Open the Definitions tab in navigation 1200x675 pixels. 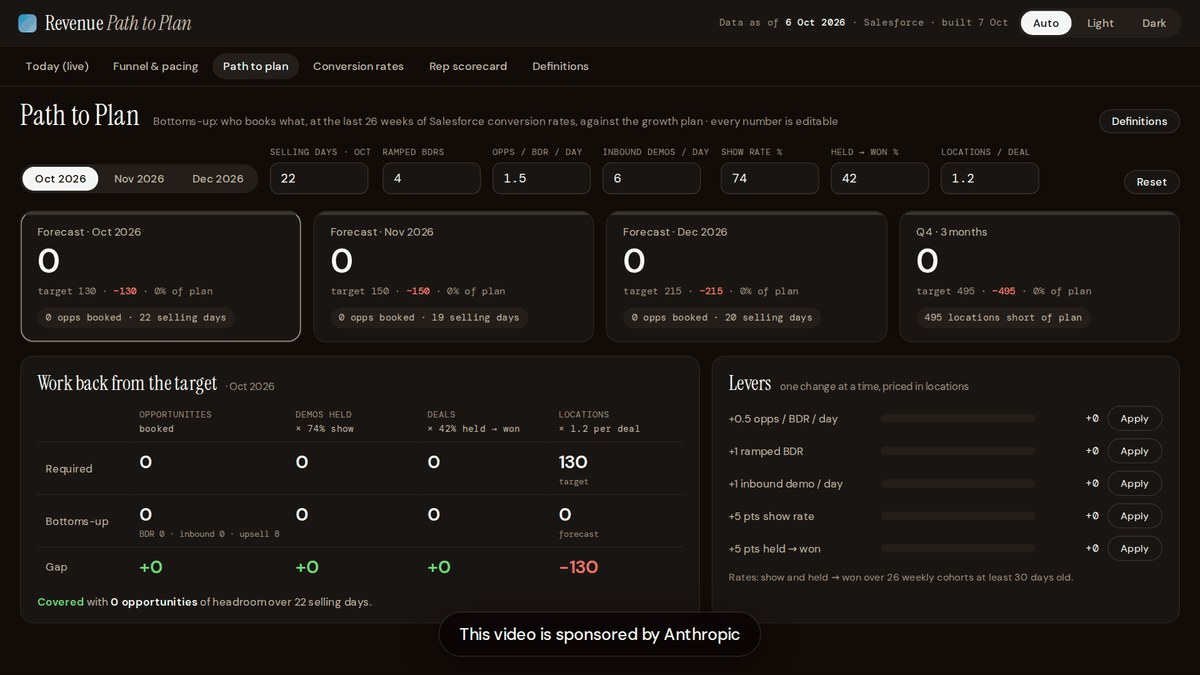[x=560, y=66]
